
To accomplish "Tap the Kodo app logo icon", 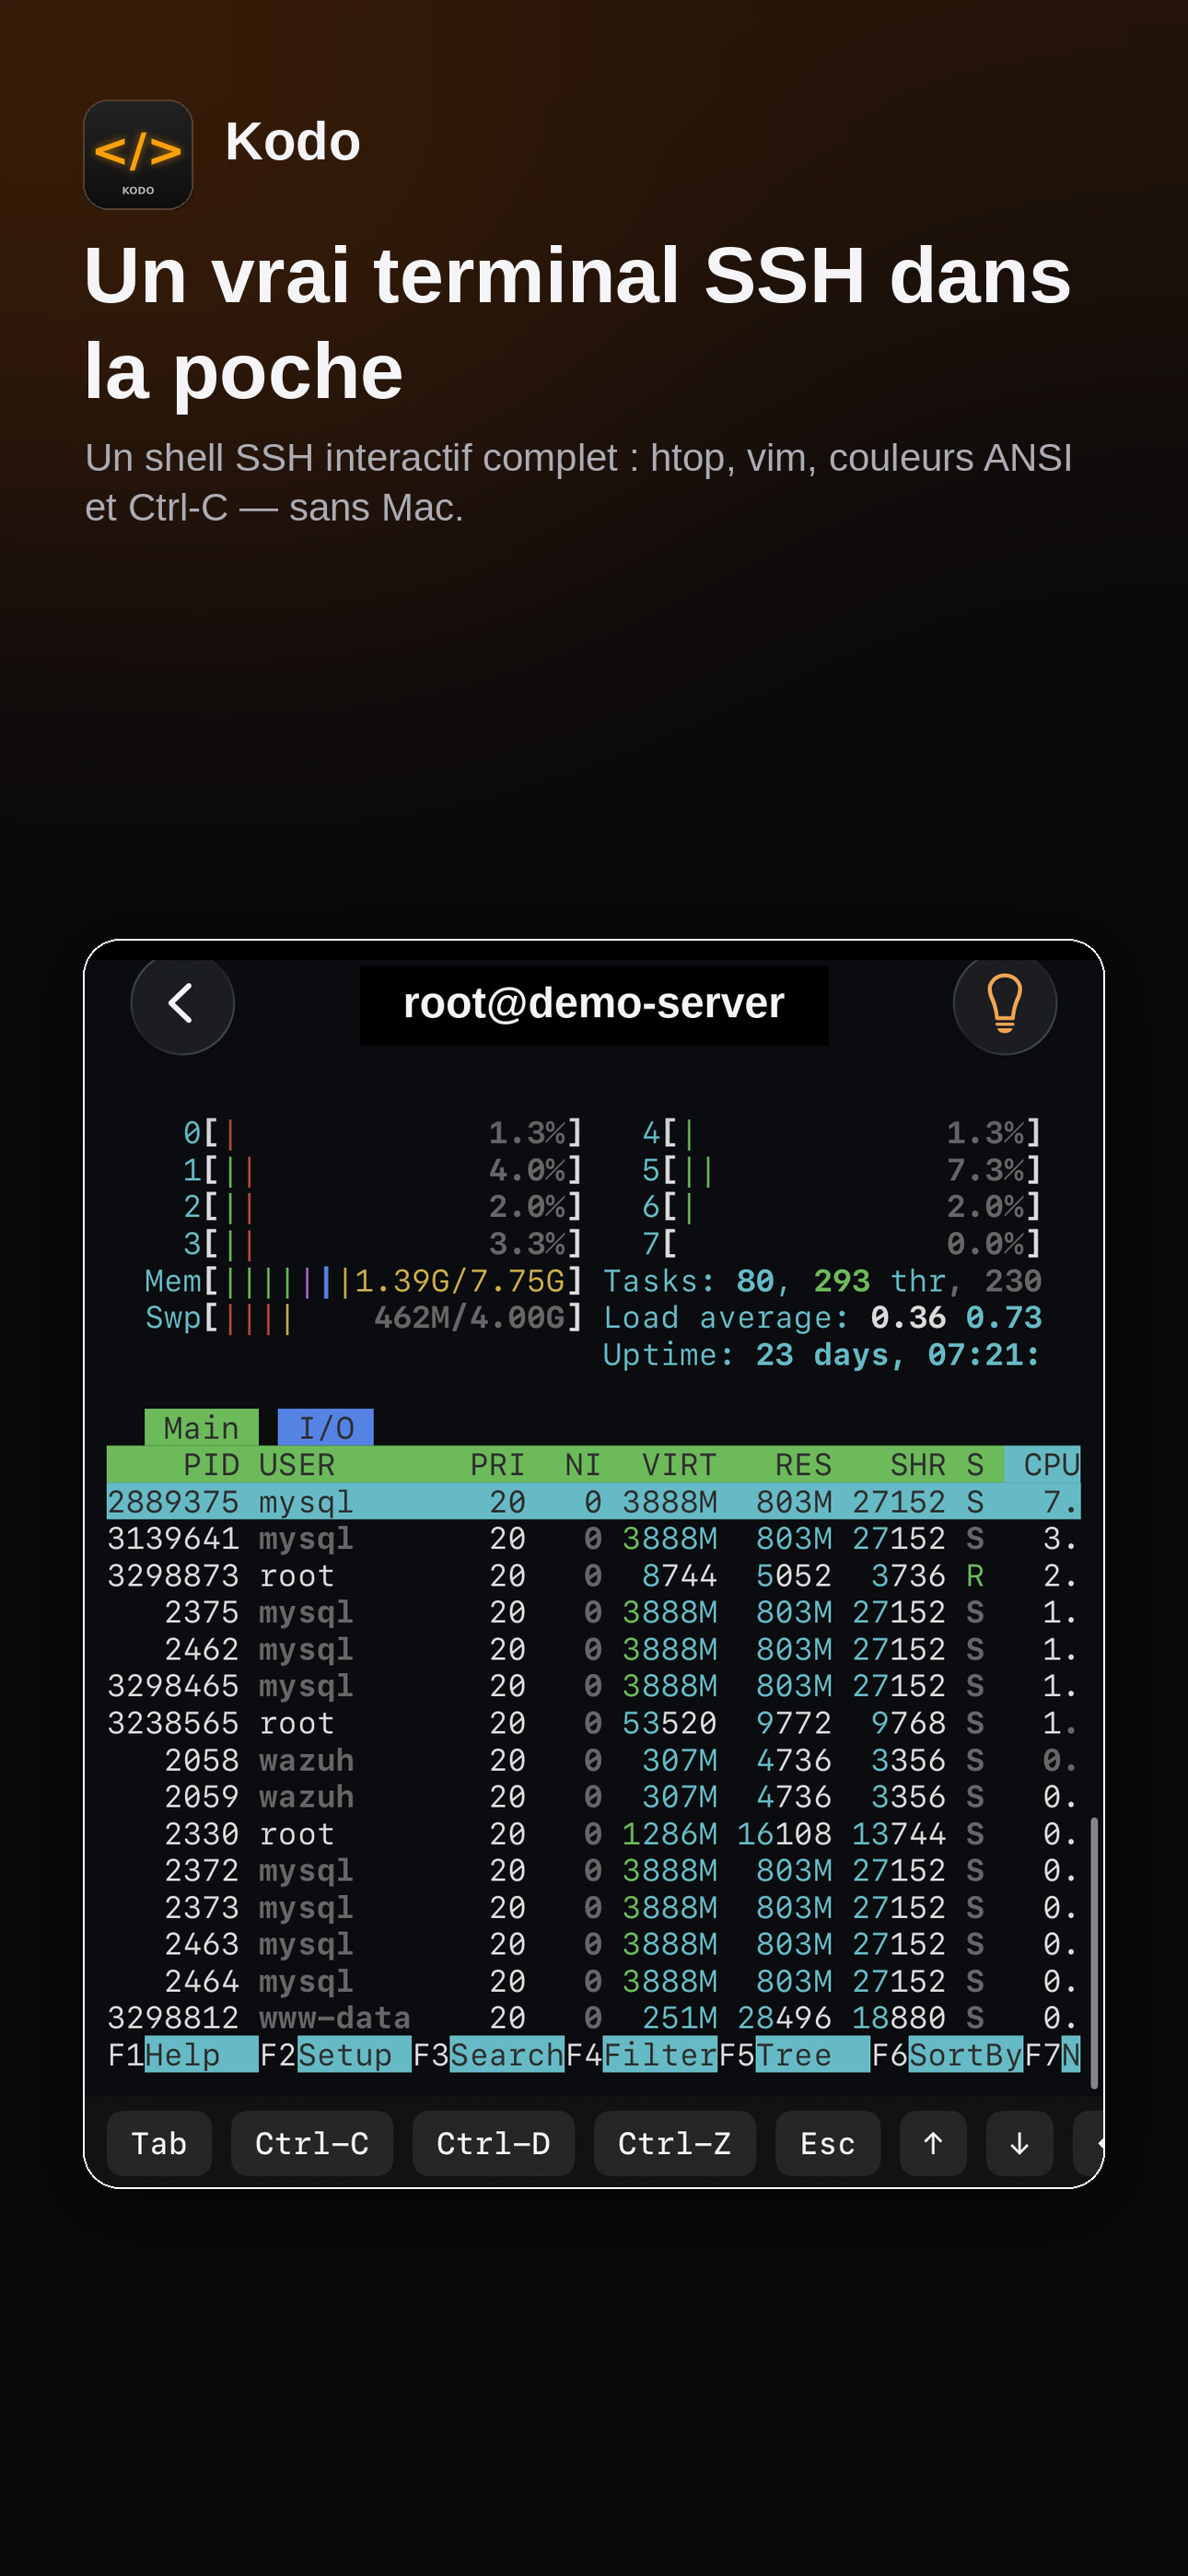I will tap(138, 155).
